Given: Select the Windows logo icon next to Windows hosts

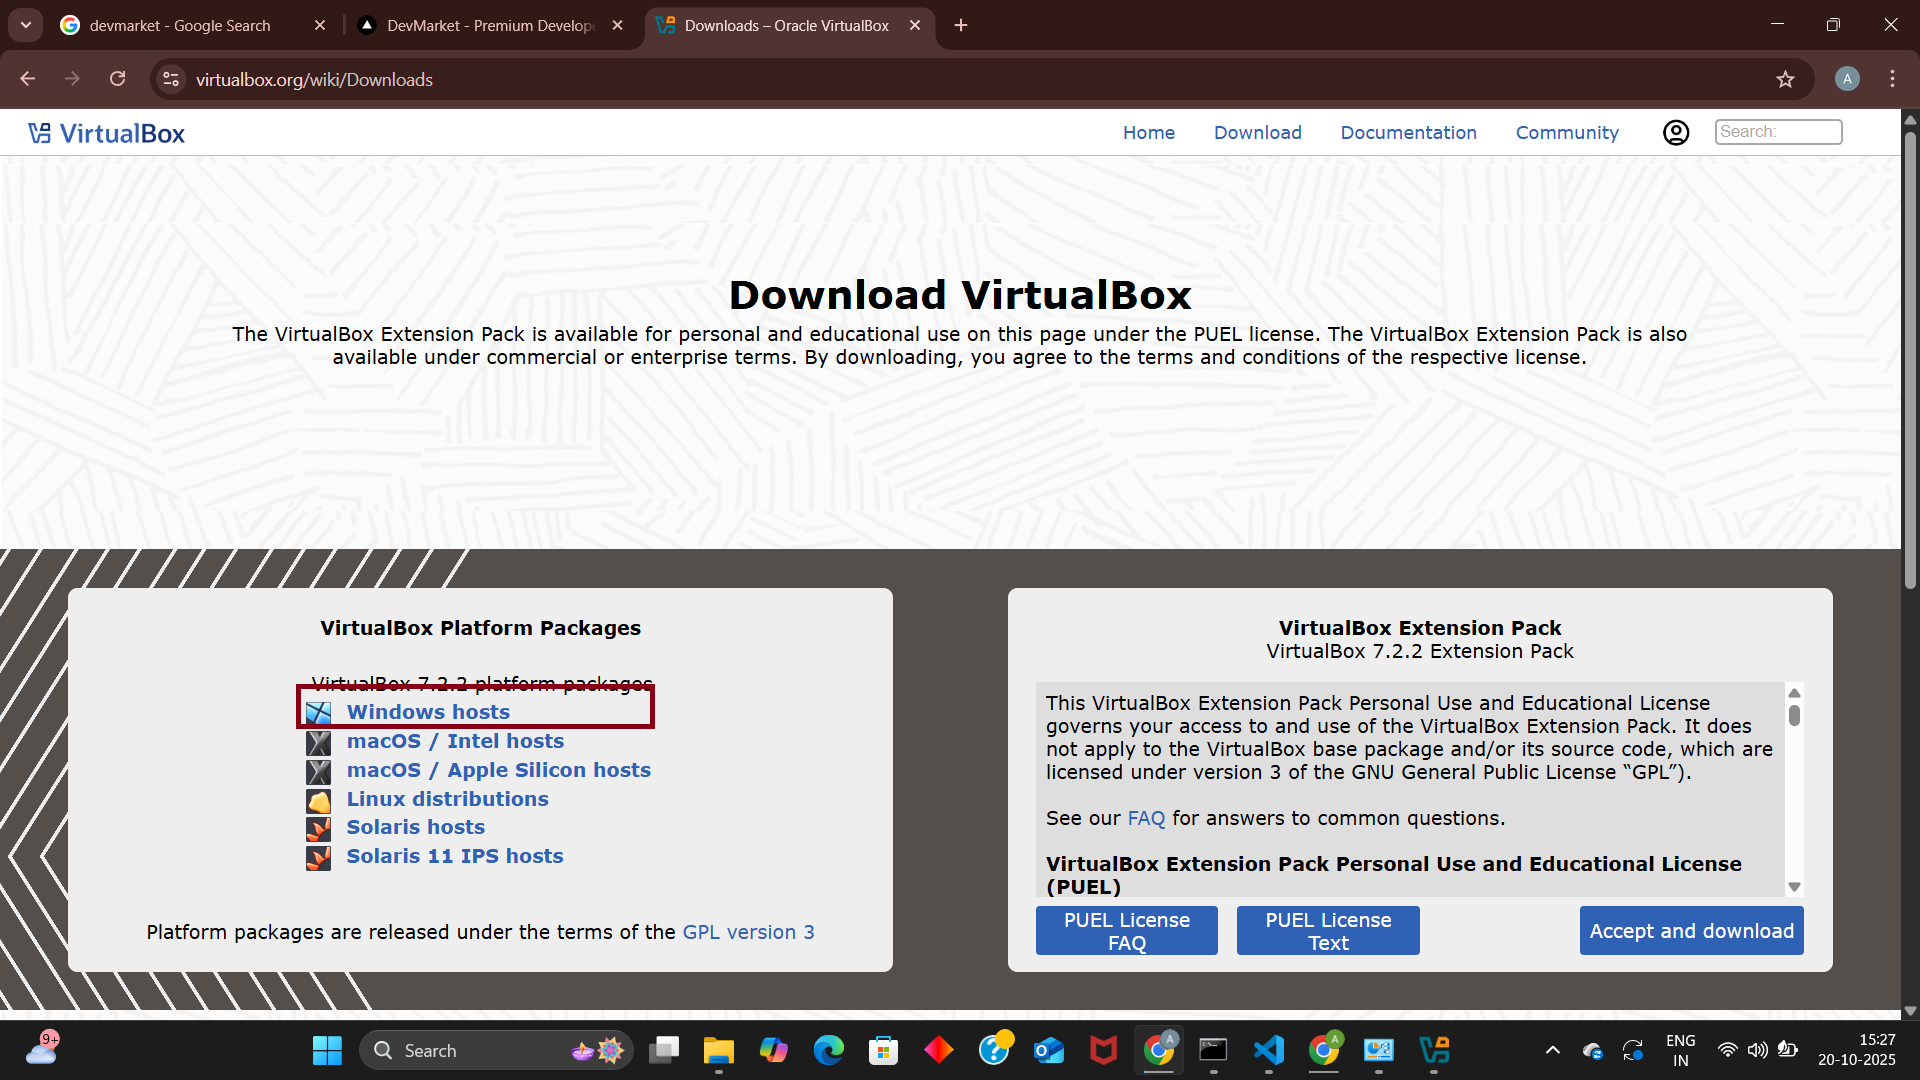Looking at the screenshot, I should [x=318, y=712].
